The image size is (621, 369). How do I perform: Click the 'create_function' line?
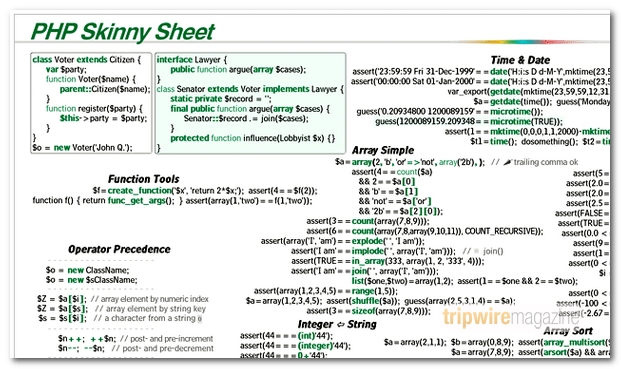pos(205,191)
